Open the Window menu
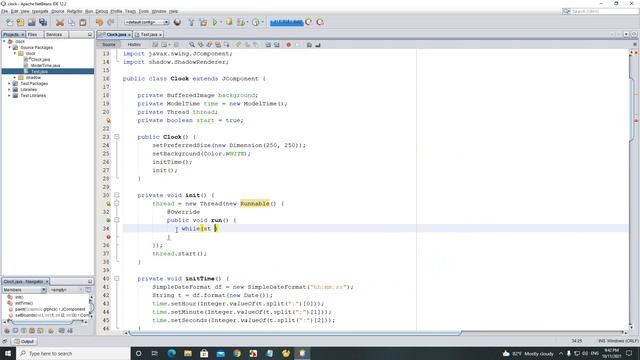 [159, 11]
